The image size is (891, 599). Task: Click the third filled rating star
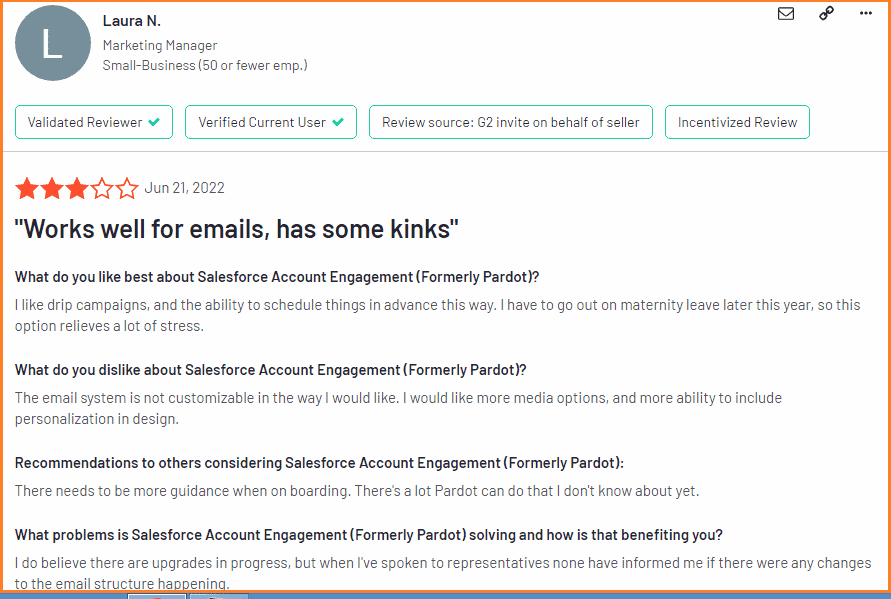(77, 188)
